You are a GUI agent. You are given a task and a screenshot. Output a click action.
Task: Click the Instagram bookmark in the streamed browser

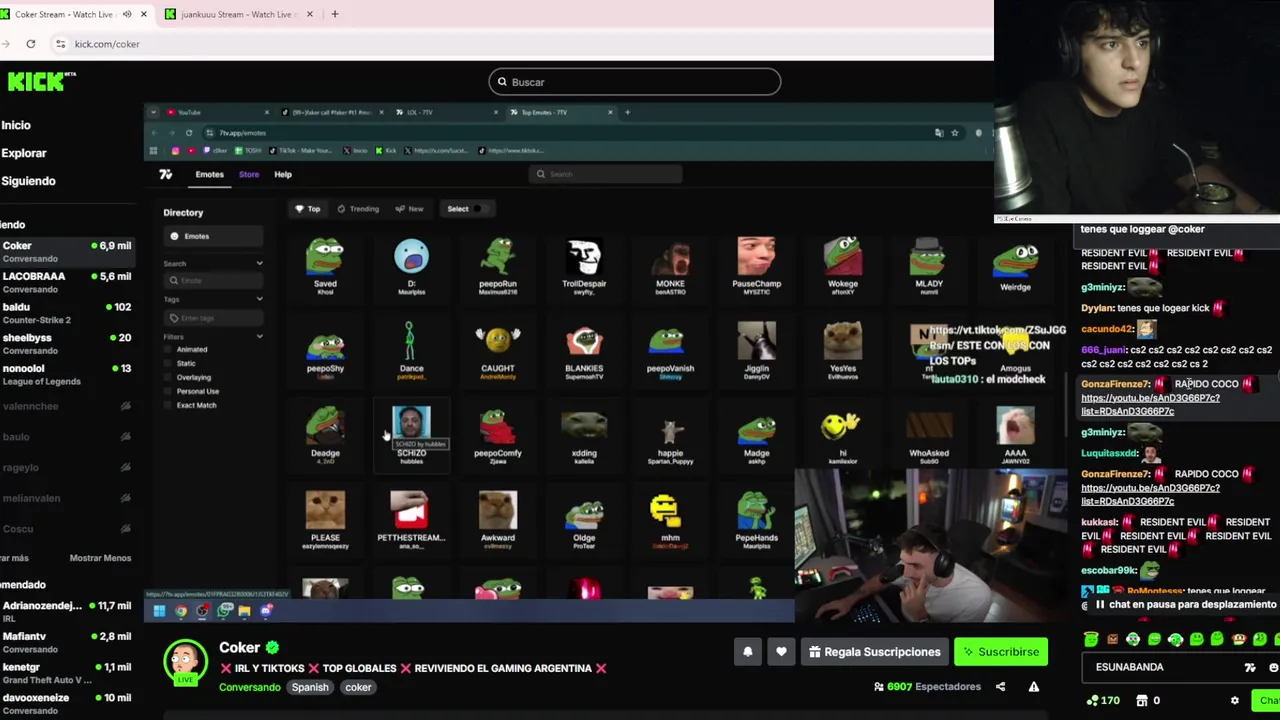pyautogui.click(x=175, y=151)
